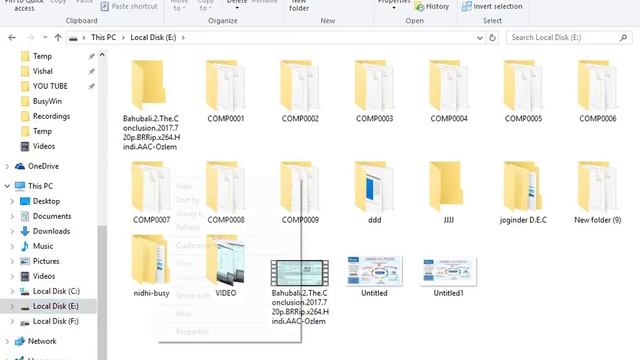640x360 pixels.
Task: Expand the chevron after Local Disk (E:) breadcrumb
Action: [183, 38]
